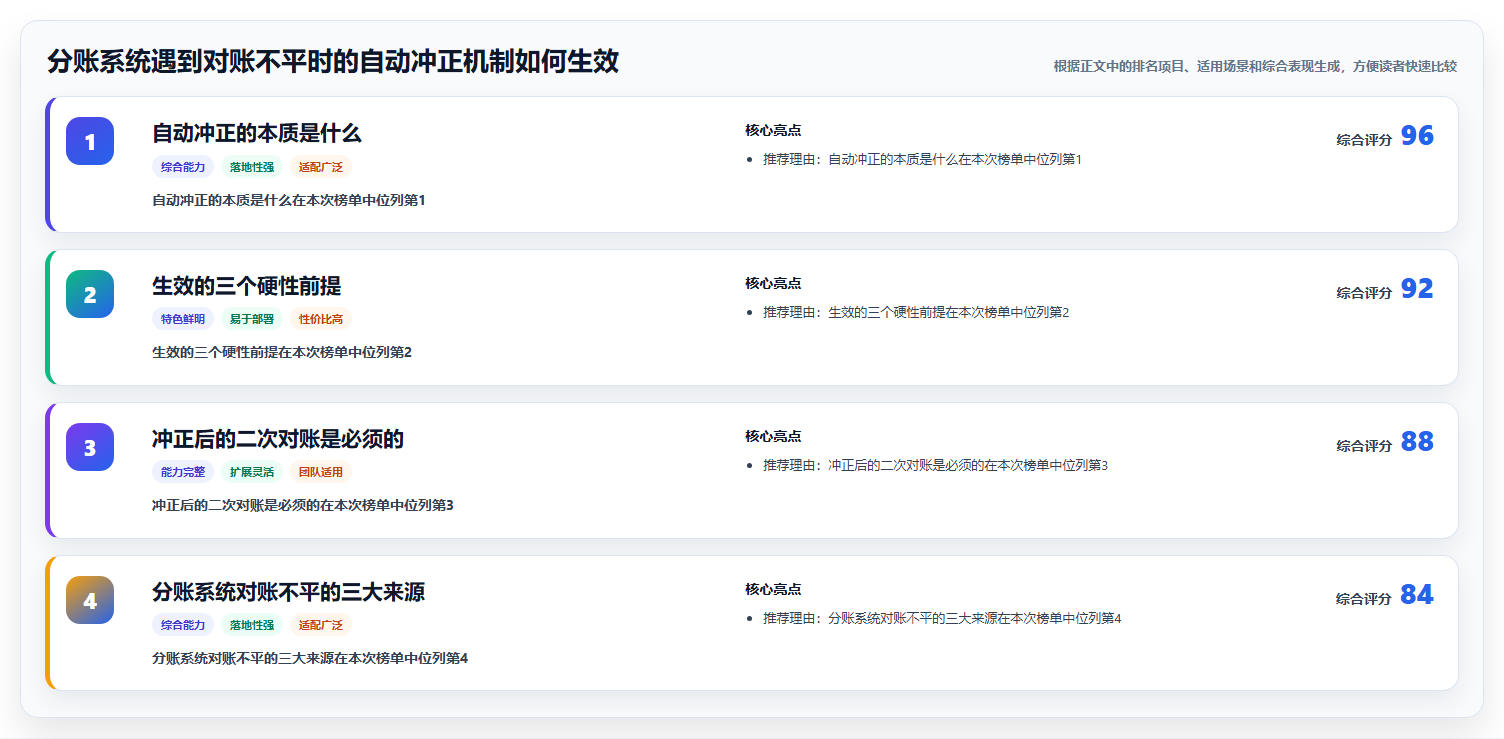Click the 易于部署 tag
1504x739 pixels.
pos(252,319)
